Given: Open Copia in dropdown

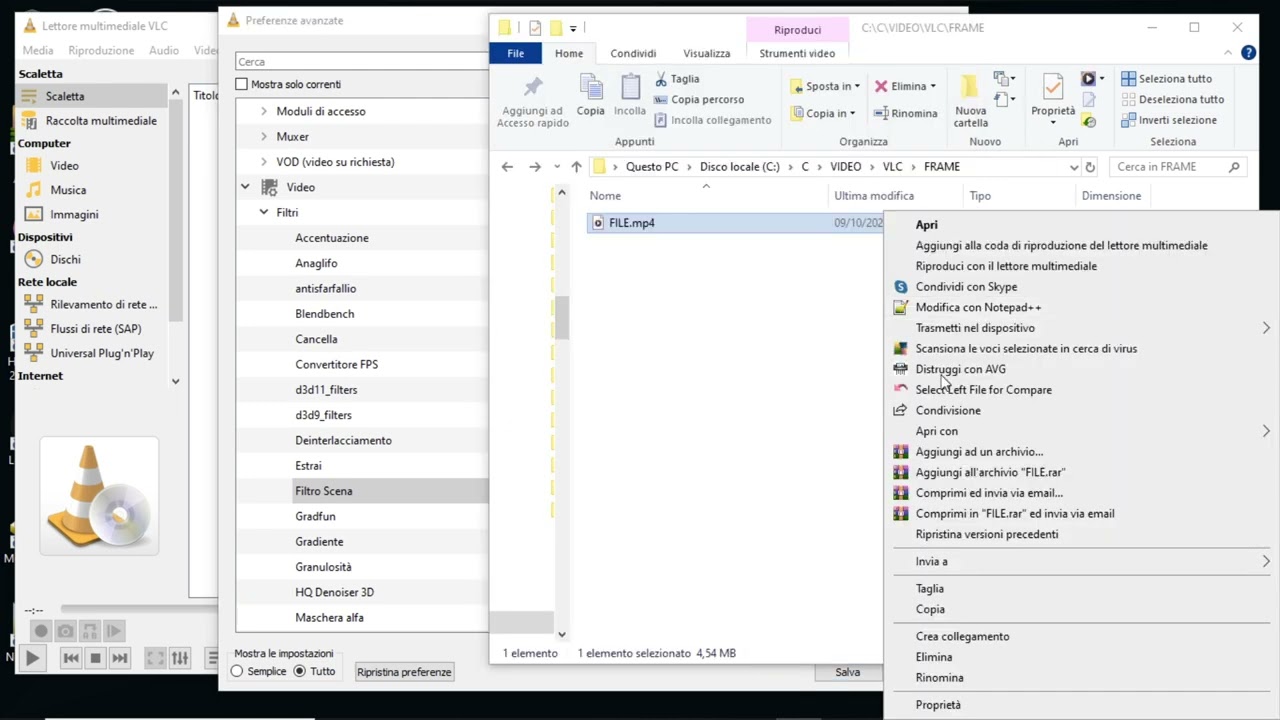Looking at the screenshot, I should pos(823,113).
